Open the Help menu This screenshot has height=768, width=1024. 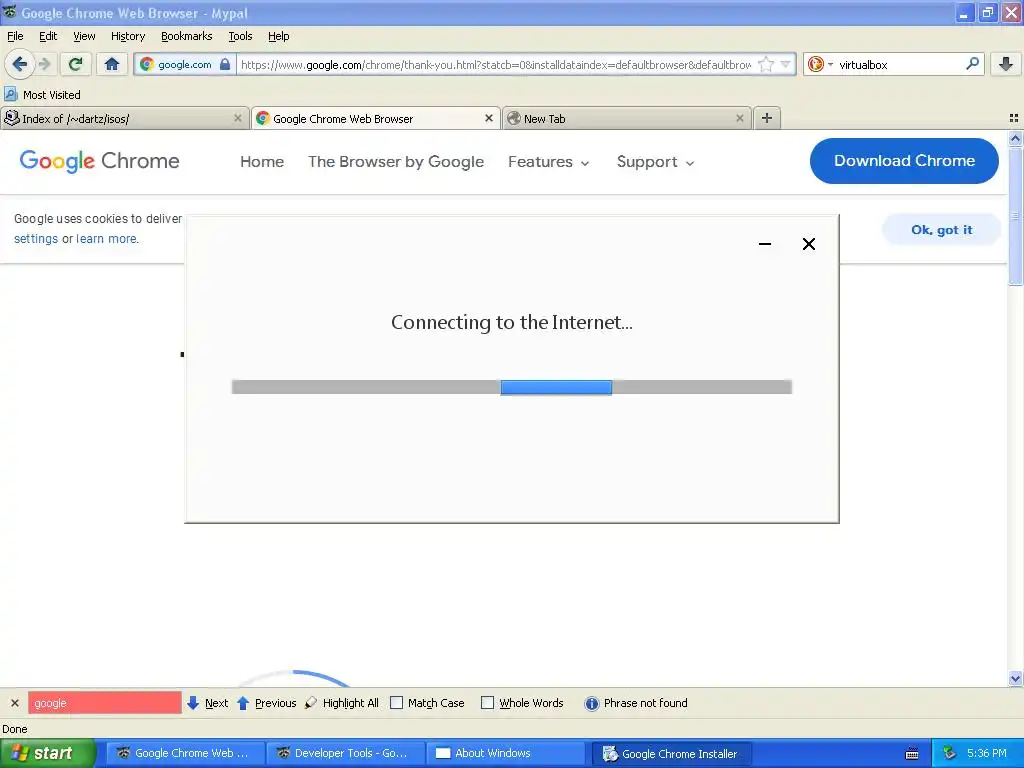click(x=278, y=36)
